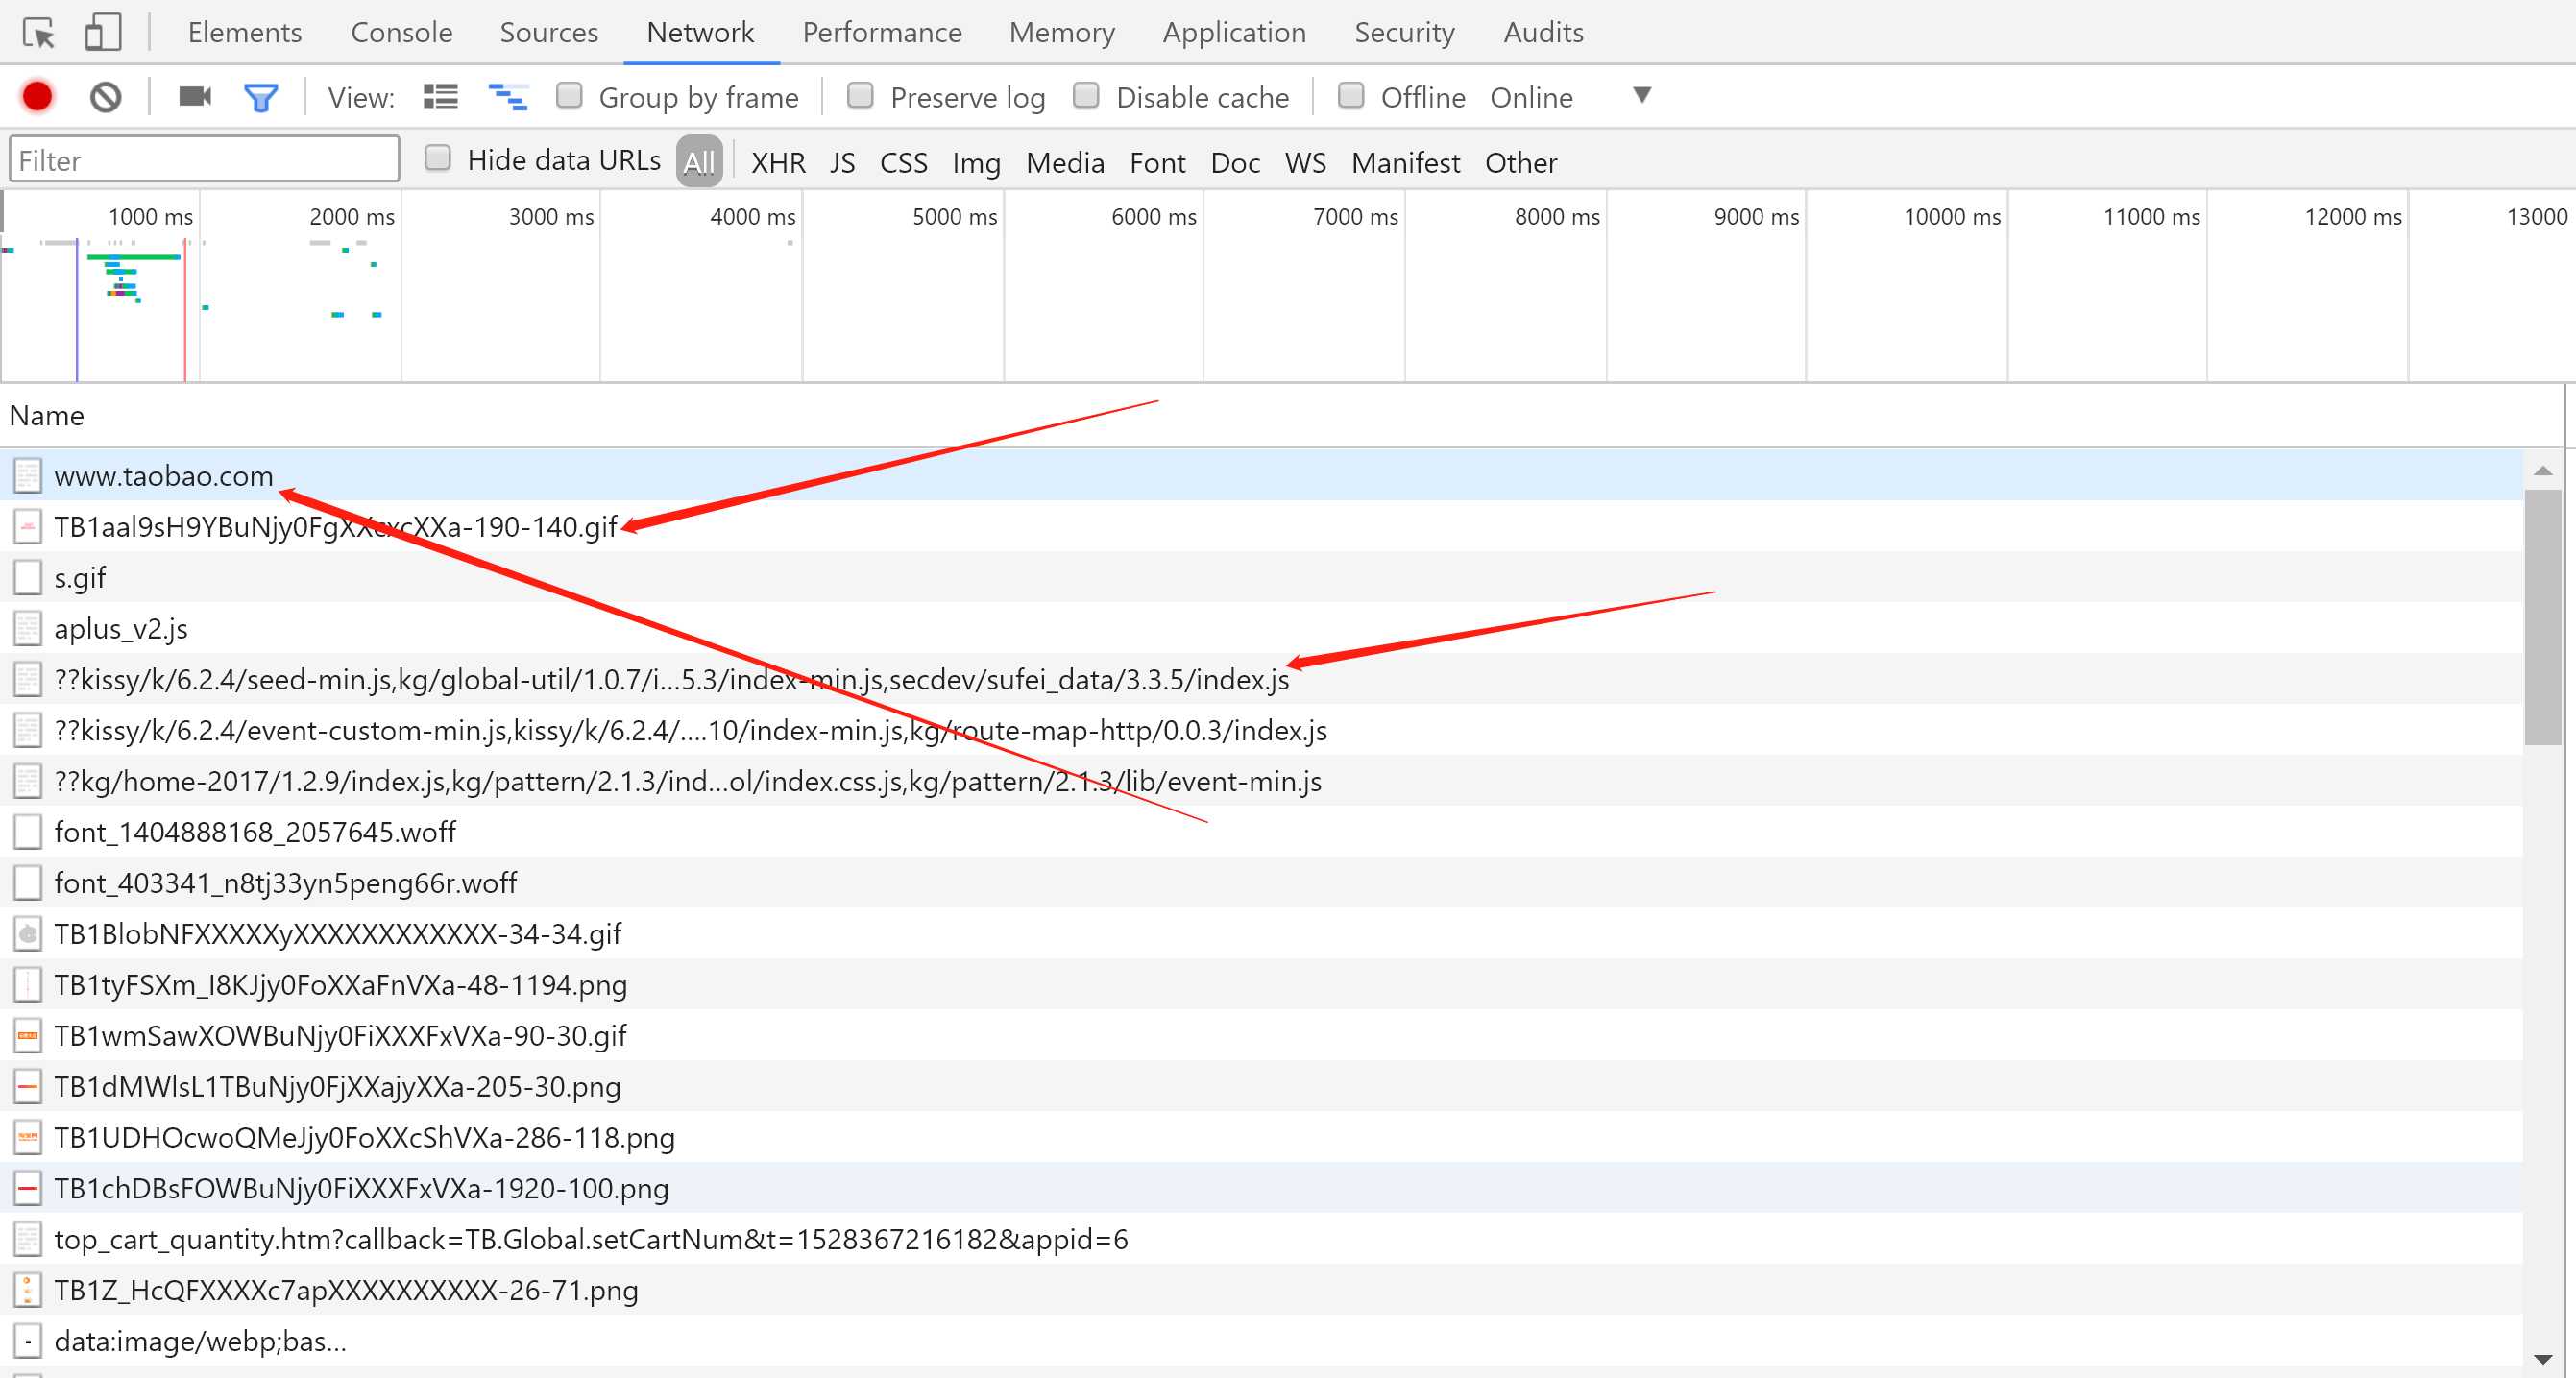Screen dimensions: 2576x1378
Task: Toggle the Offline mode checkbox
Action: click(1352, 95)
